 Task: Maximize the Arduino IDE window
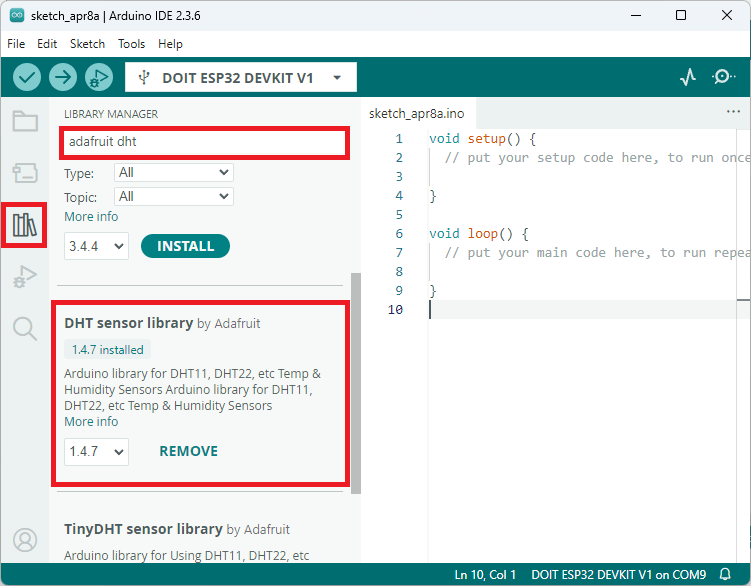(x=681, y=15)
